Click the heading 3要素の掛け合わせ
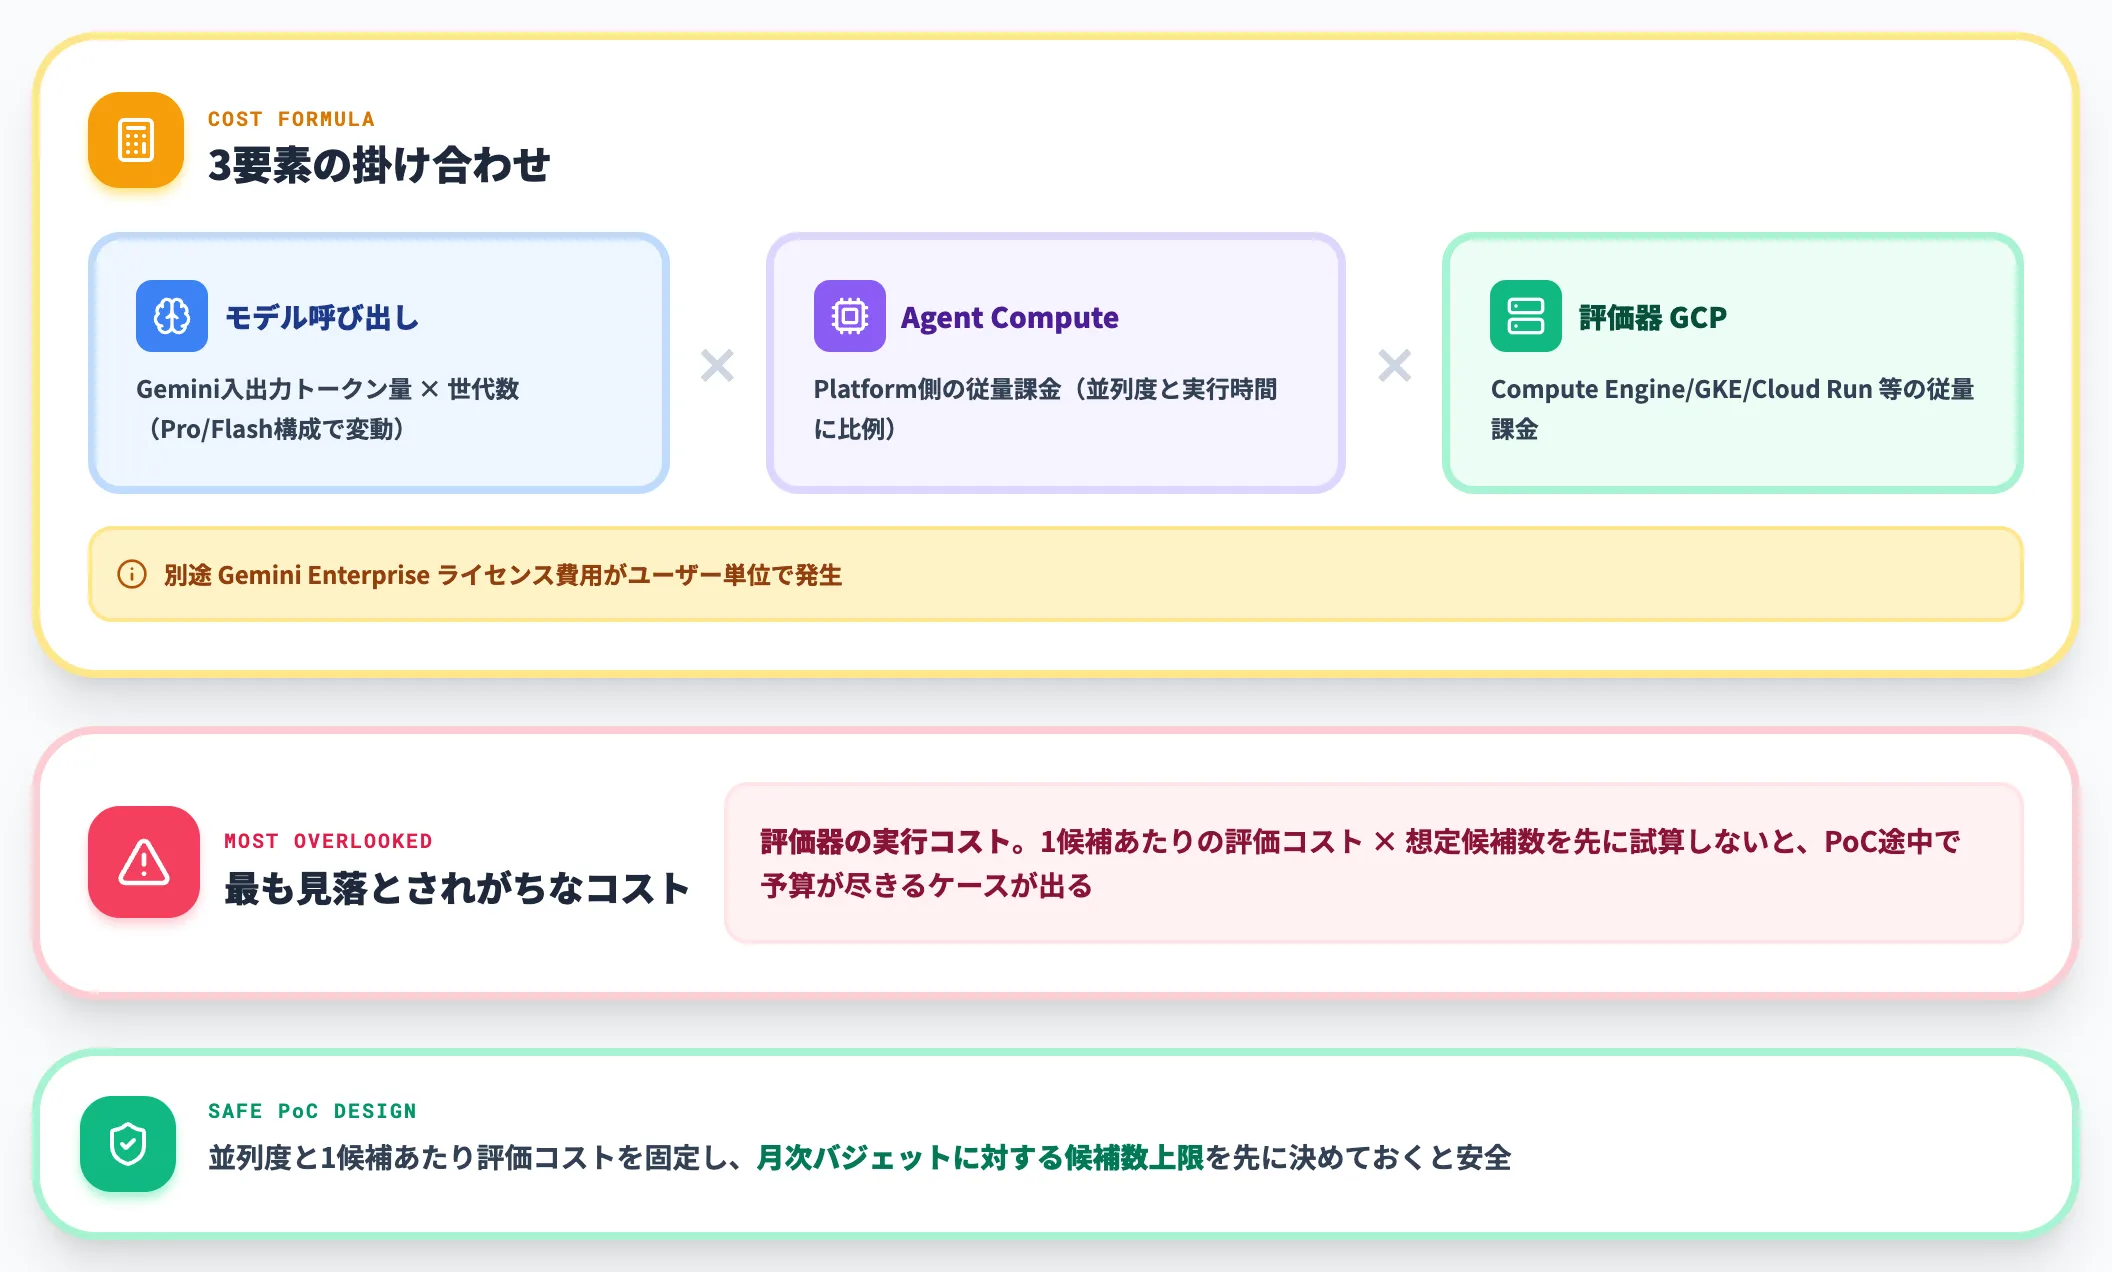 pos(379,165)
